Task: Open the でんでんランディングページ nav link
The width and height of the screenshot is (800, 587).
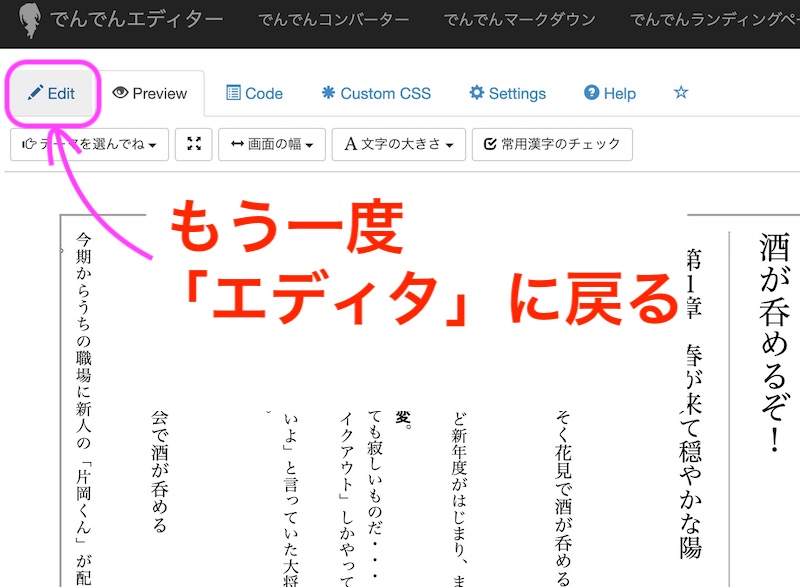Action: coord(714,20)
